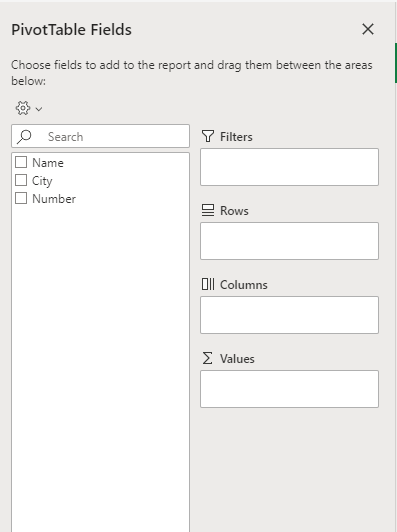
Task: Click the Columns label text
Action: [x=244, y=285]
